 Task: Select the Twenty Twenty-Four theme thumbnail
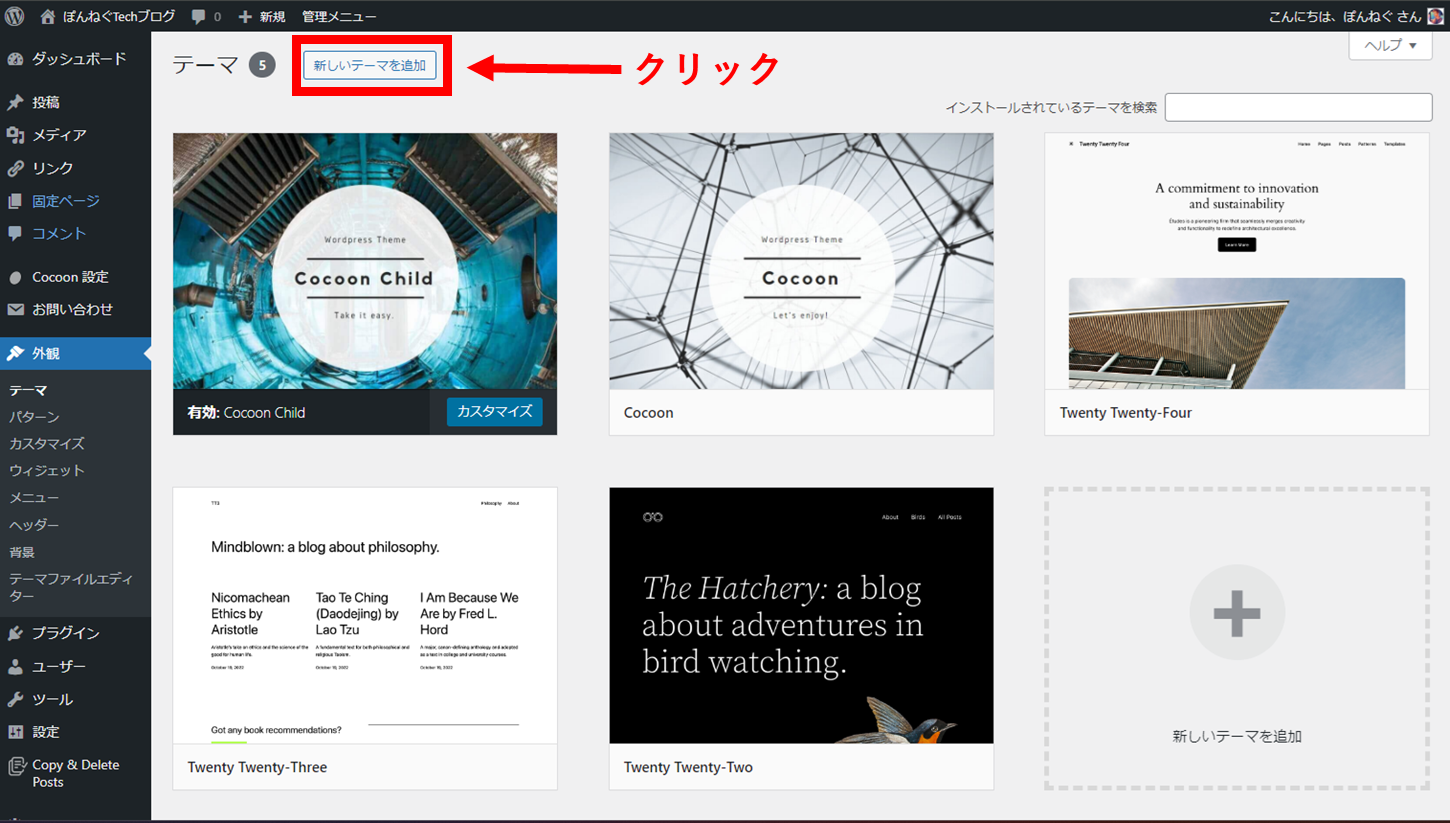coord(1237,261)
